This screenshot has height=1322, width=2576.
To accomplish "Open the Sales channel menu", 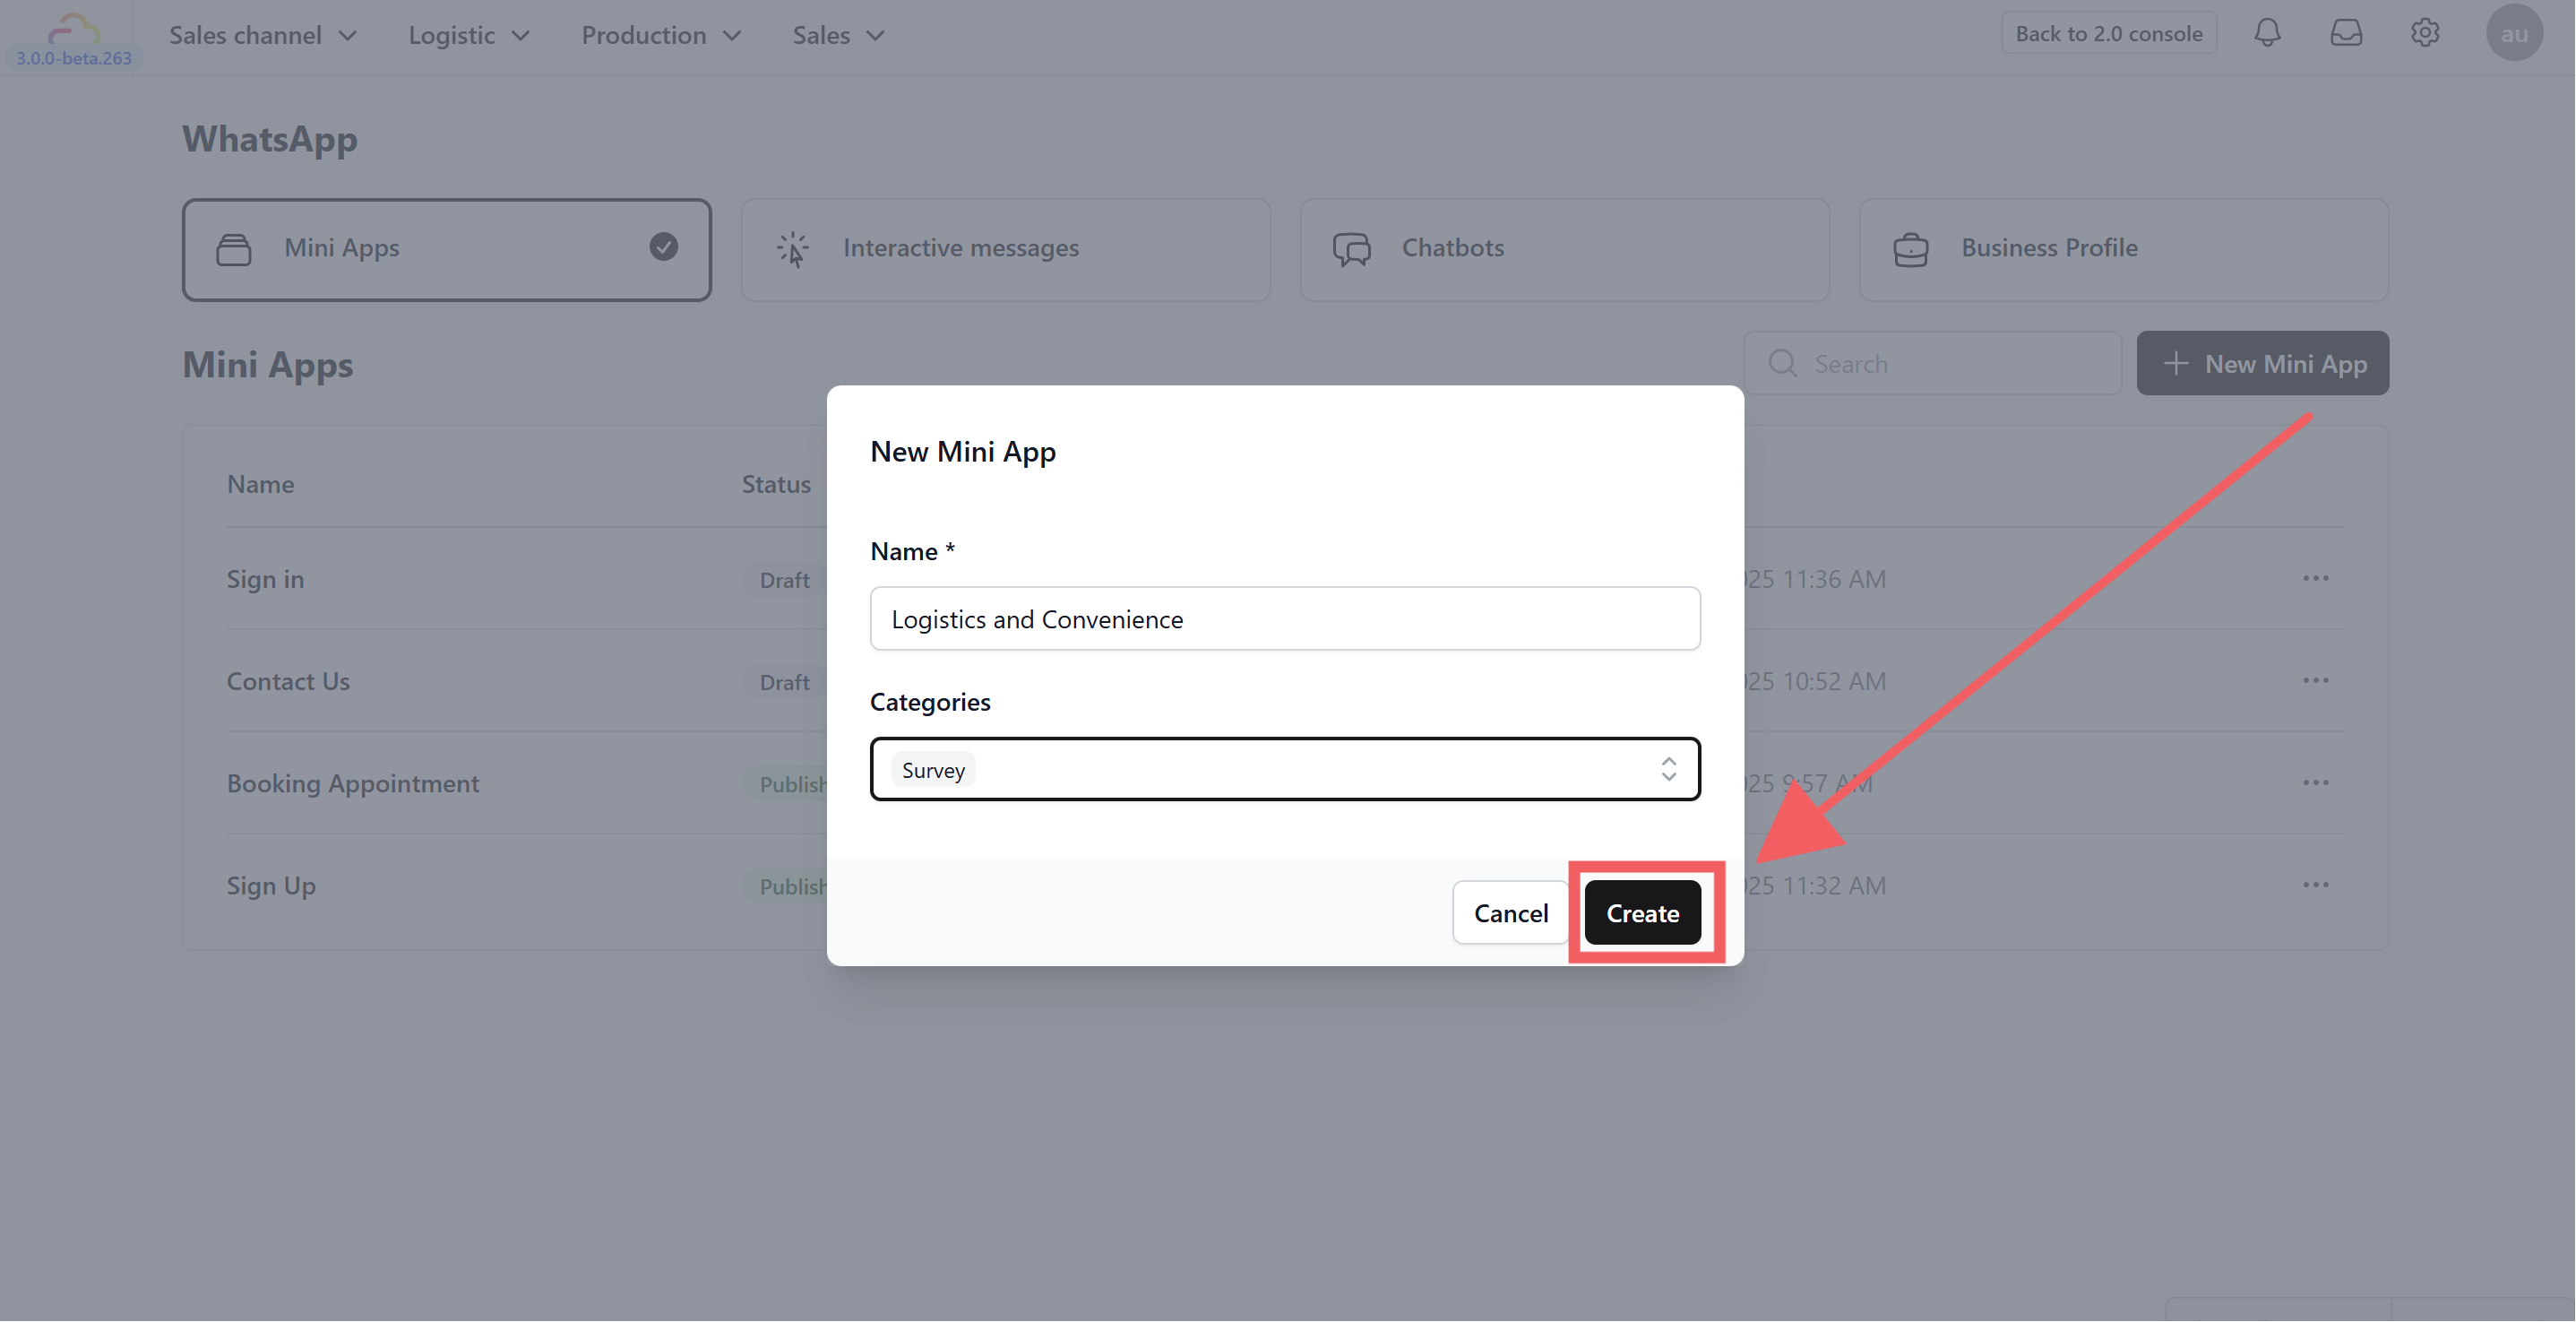I will tap(262, 35).
